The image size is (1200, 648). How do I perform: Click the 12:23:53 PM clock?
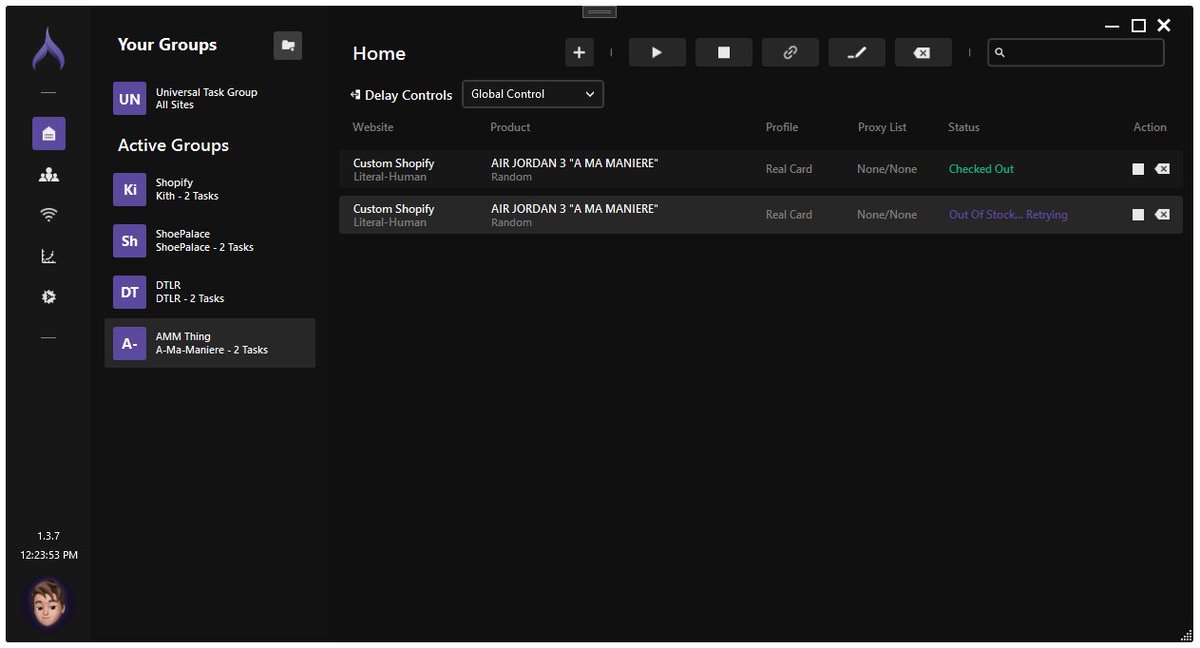click(48, 554)
